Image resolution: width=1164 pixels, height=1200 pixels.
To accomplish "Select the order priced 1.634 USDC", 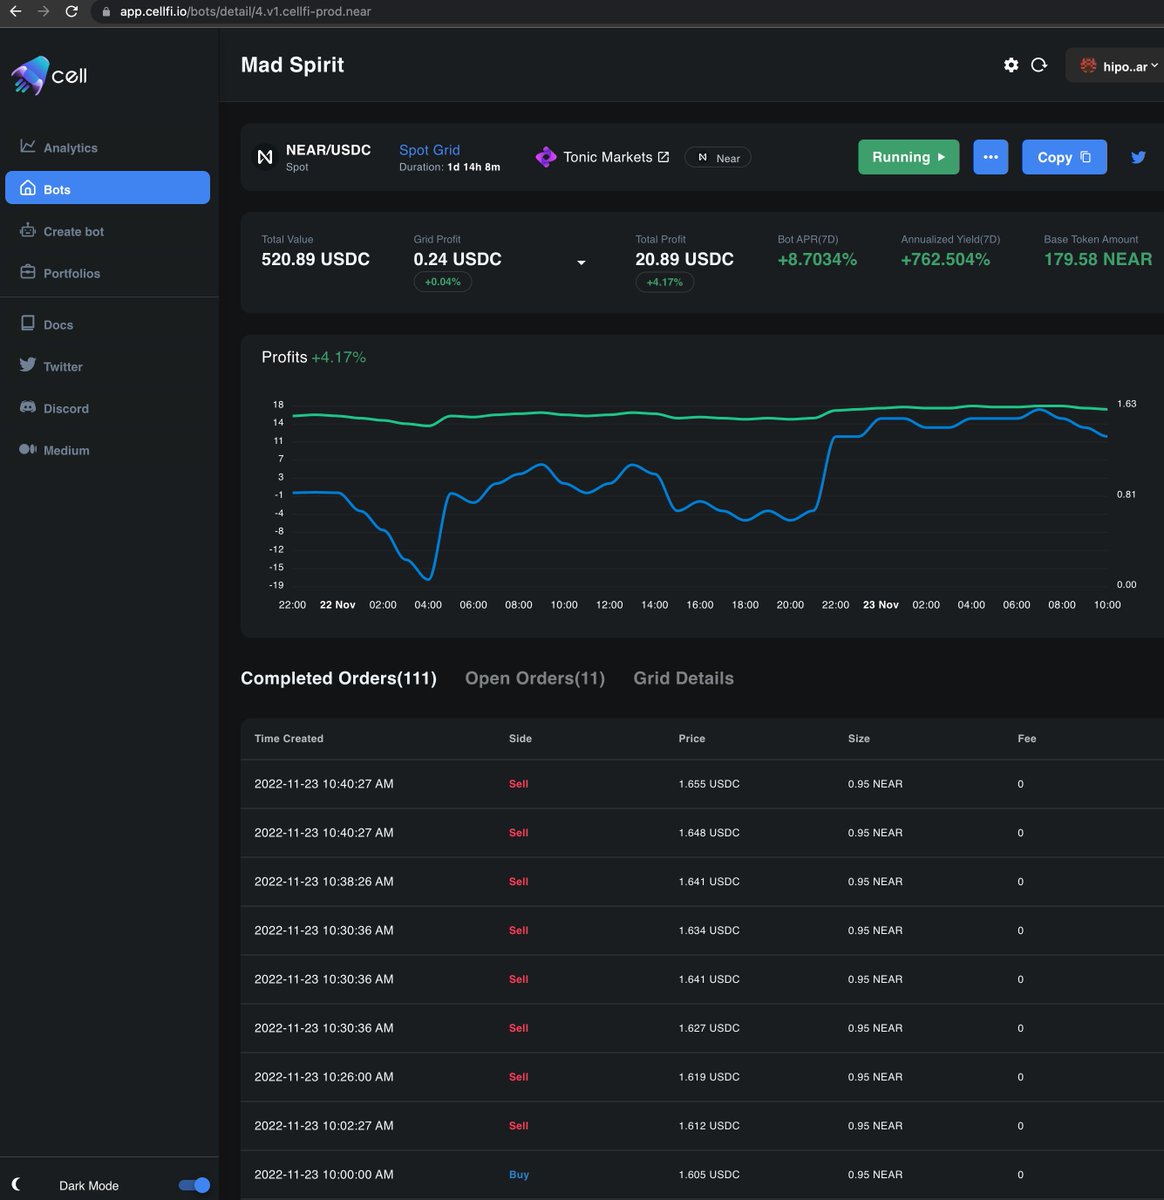I will [x=702, y=930].
